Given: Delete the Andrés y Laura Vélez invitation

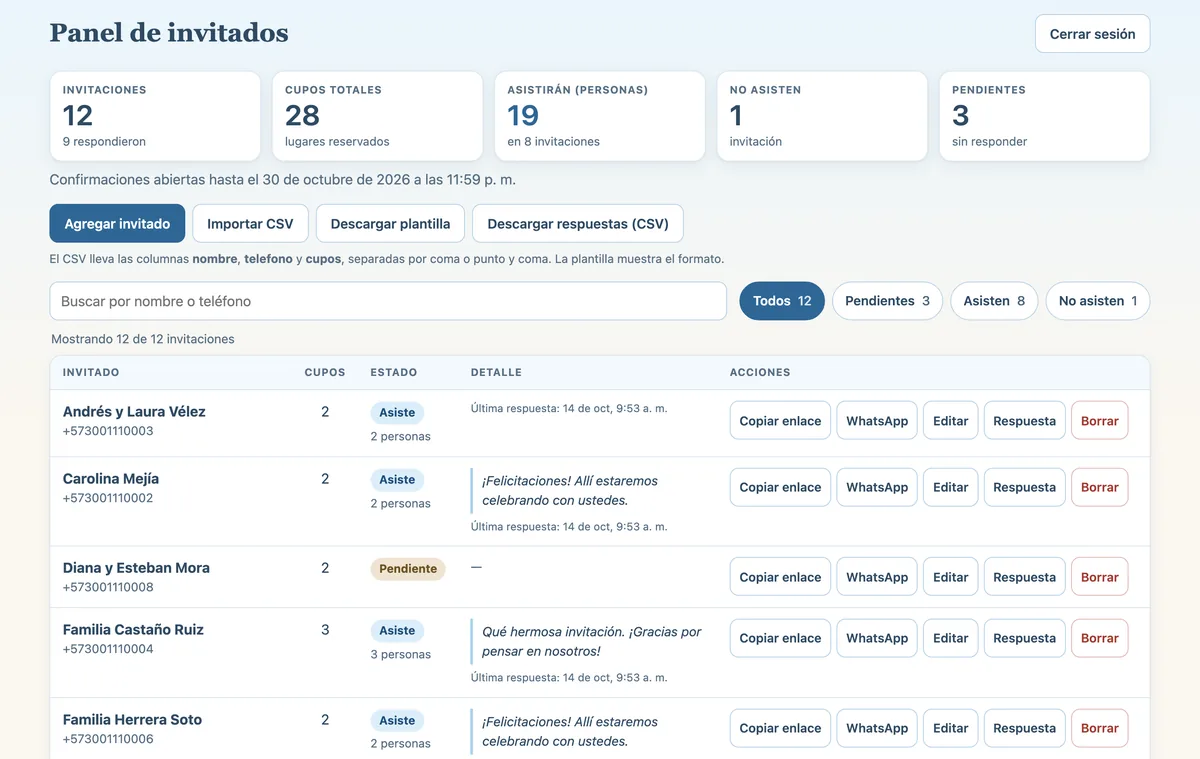Looking at the screenshot, I should point(1099,421).
